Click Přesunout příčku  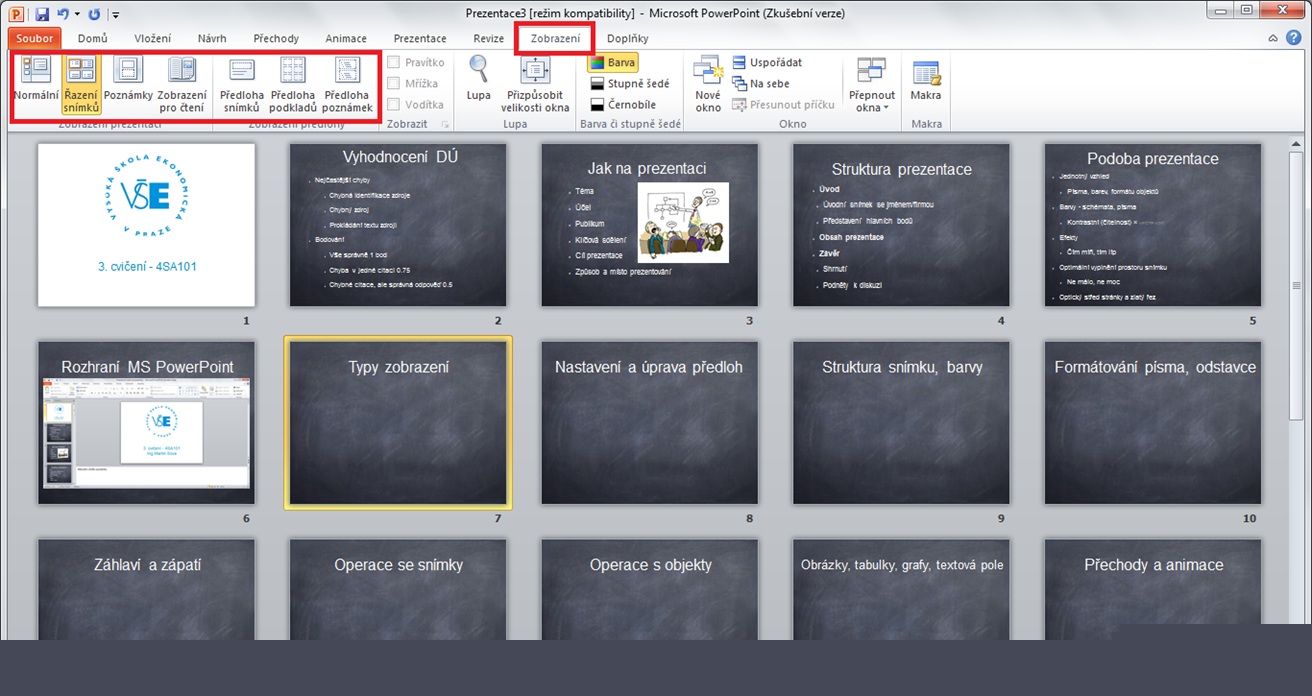coord(783,104)
